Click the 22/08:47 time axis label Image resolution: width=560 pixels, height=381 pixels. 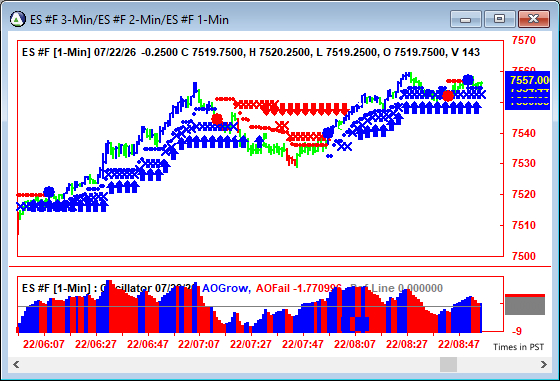point(459,344)
